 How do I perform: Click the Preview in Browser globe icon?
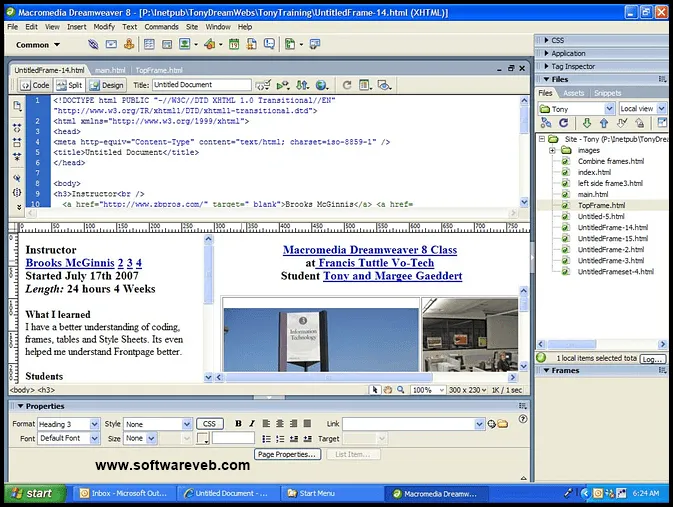pyautogui.click(x=321, y=85)
